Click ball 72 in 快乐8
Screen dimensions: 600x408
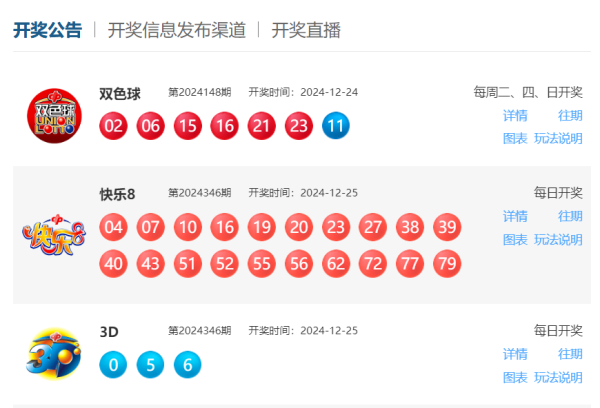[x=373, y=264]
